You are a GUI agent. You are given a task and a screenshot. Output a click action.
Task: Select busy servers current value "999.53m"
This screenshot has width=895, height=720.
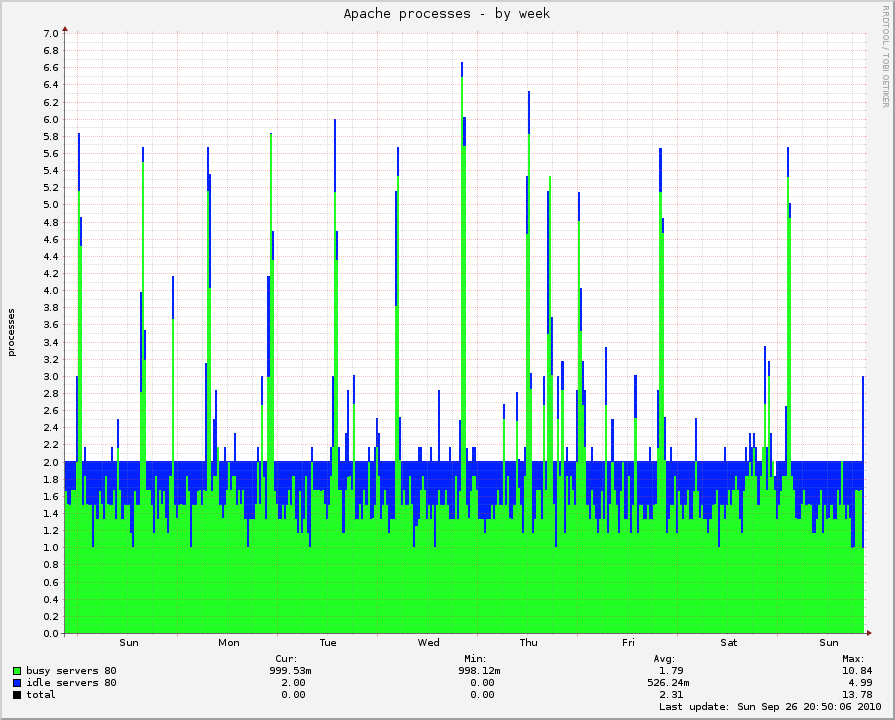291,671
